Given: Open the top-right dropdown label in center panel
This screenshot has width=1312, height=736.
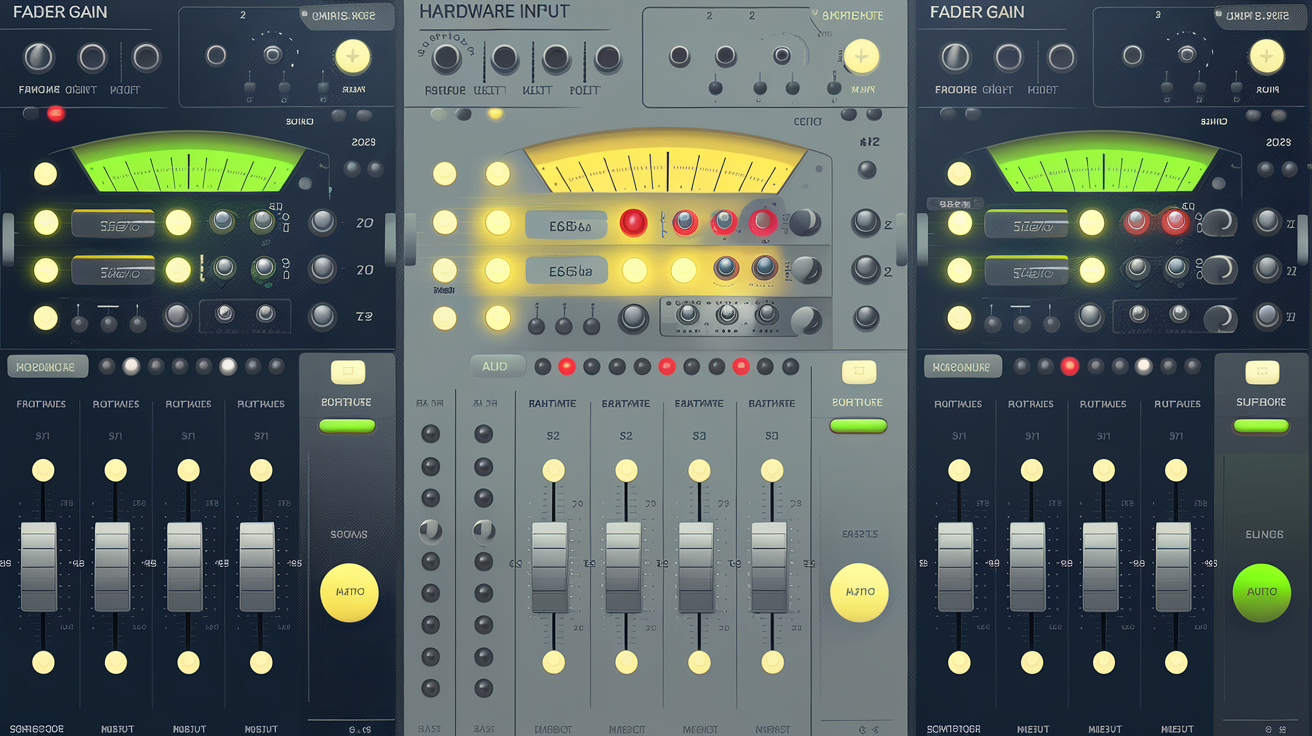Looking at the screenshot, I should coord(852,16).
